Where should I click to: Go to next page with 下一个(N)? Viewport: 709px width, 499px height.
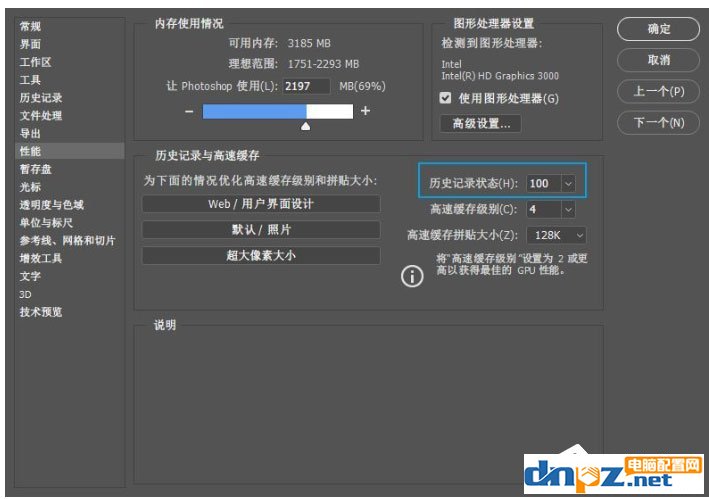658,122
